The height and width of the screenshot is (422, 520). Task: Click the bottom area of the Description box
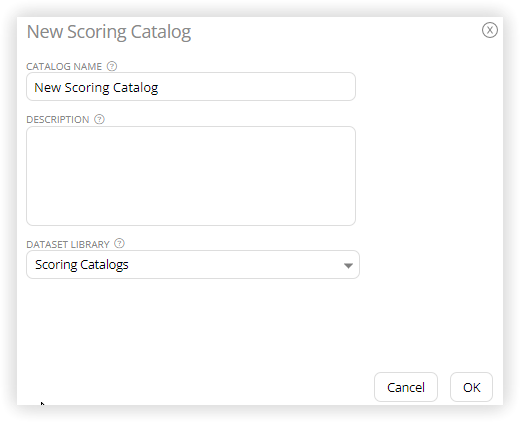[191, 213]
